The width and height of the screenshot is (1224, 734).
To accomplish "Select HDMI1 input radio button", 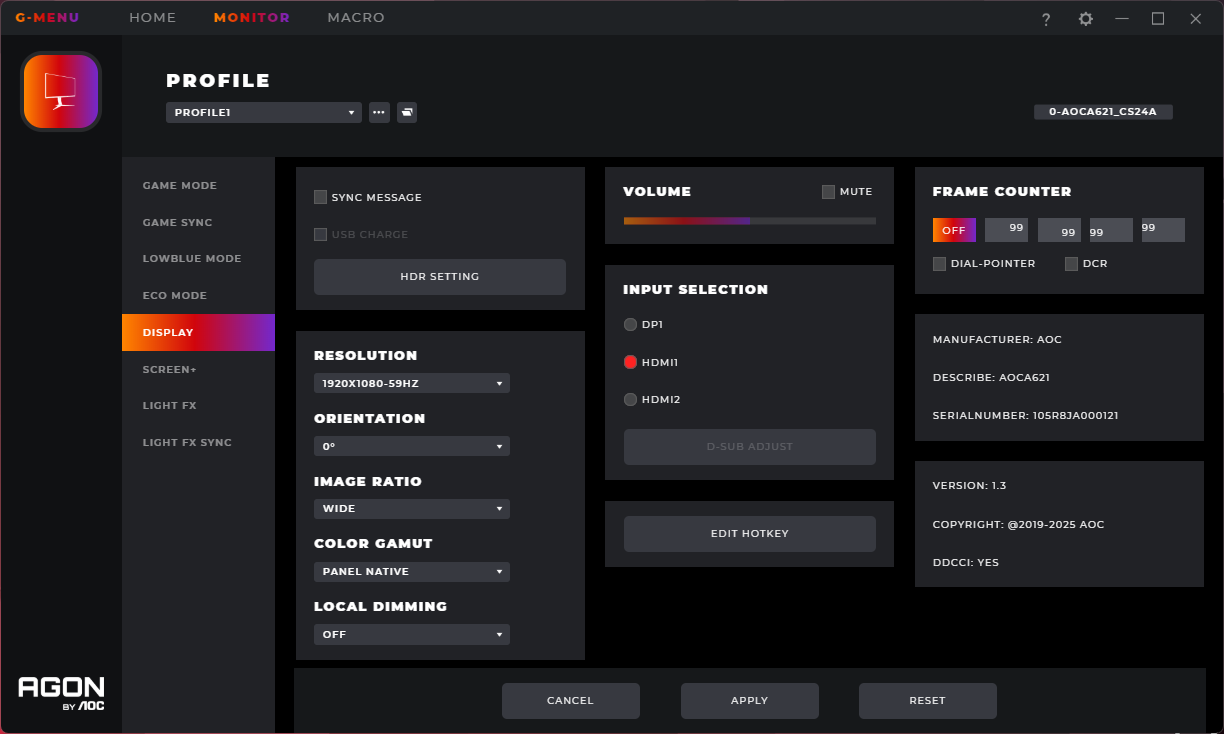I will [630, 362].
